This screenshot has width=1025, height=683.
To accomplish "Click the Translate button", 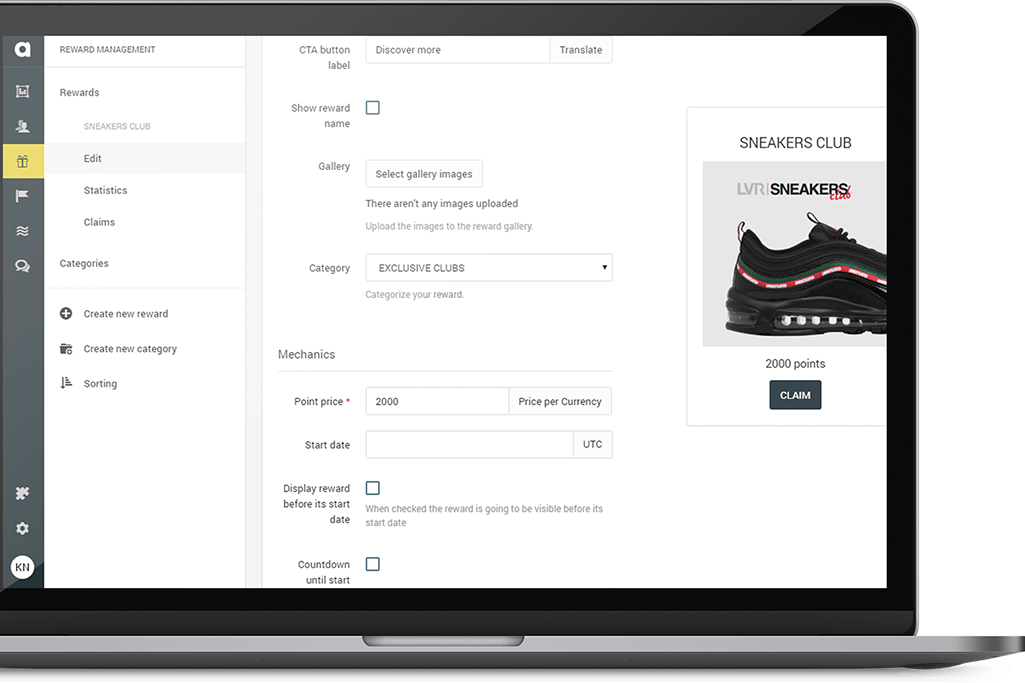I will pos(581,50).
